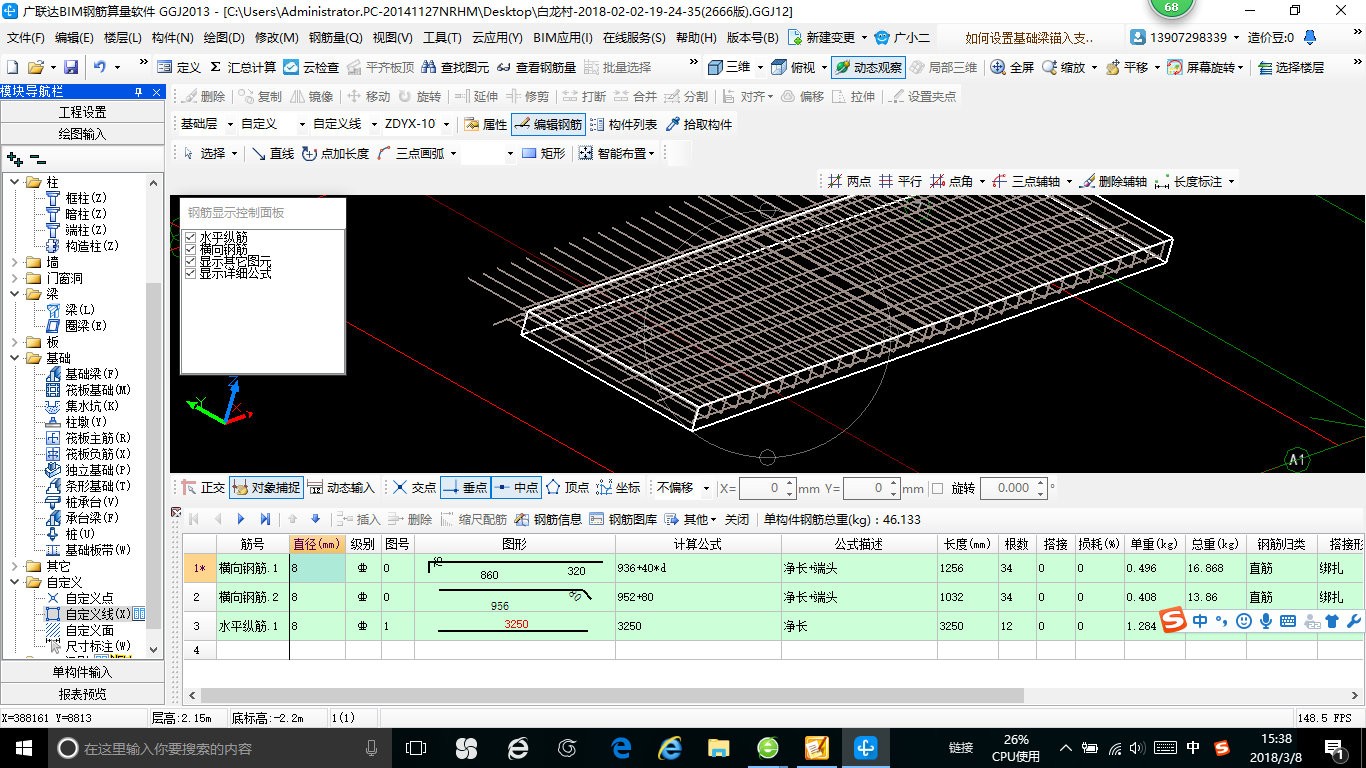Toggle 中点 midpoint snap
The image size is (1366, 768).
point(517,488)
